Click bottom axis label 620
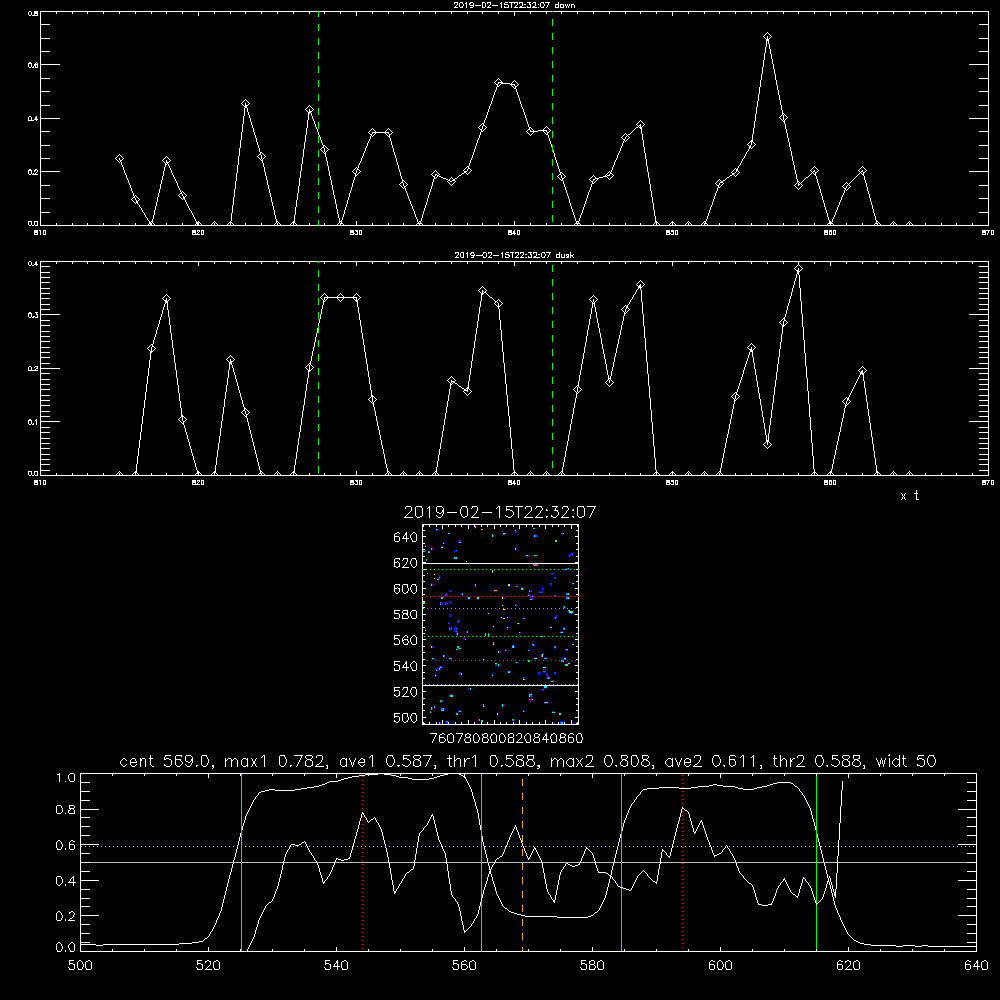1000x1000 pixels. pos(848,966)
